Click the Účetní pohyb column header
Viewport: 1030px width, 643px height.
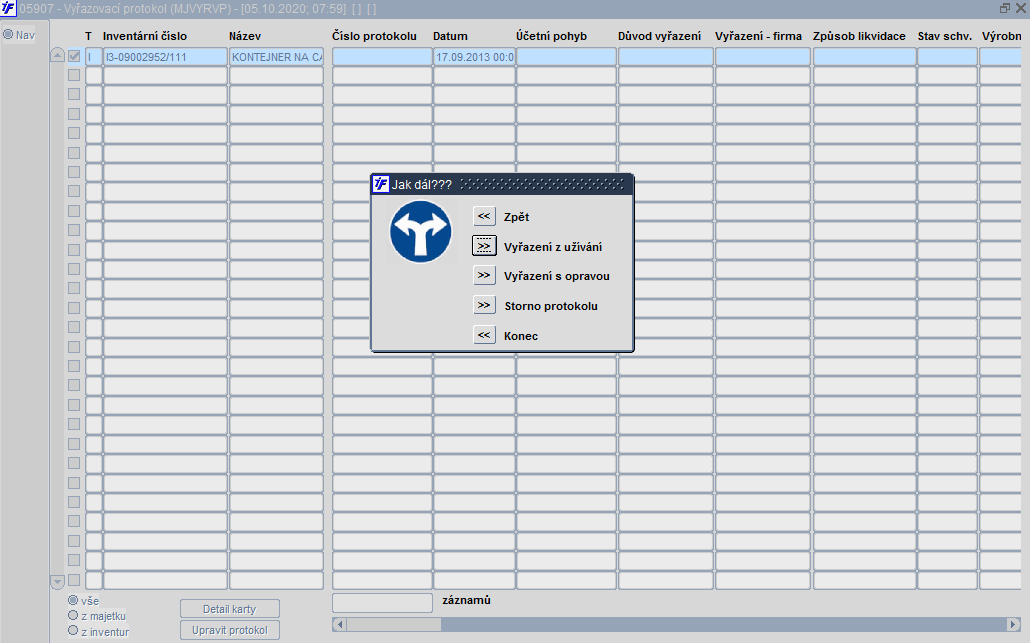[551, 36]
